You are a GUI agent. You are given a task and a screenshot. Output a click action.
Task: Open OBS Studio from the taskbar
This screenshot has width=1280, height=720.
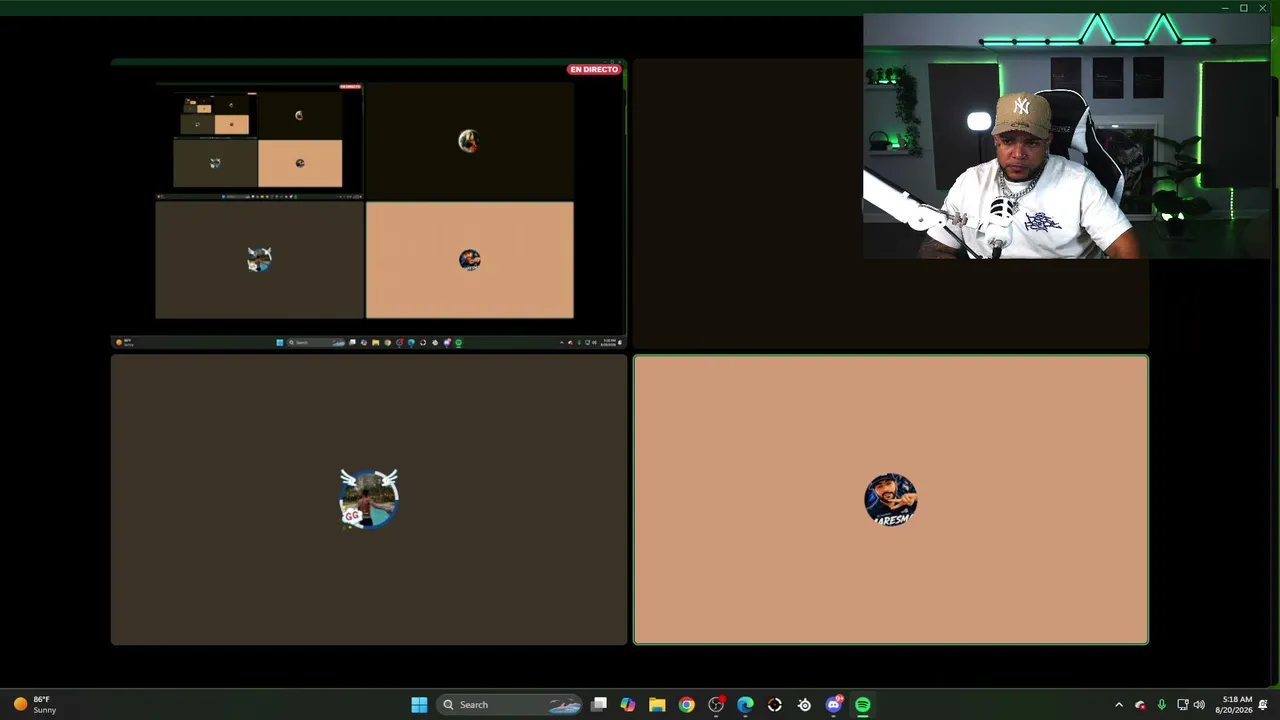[716, 705]
